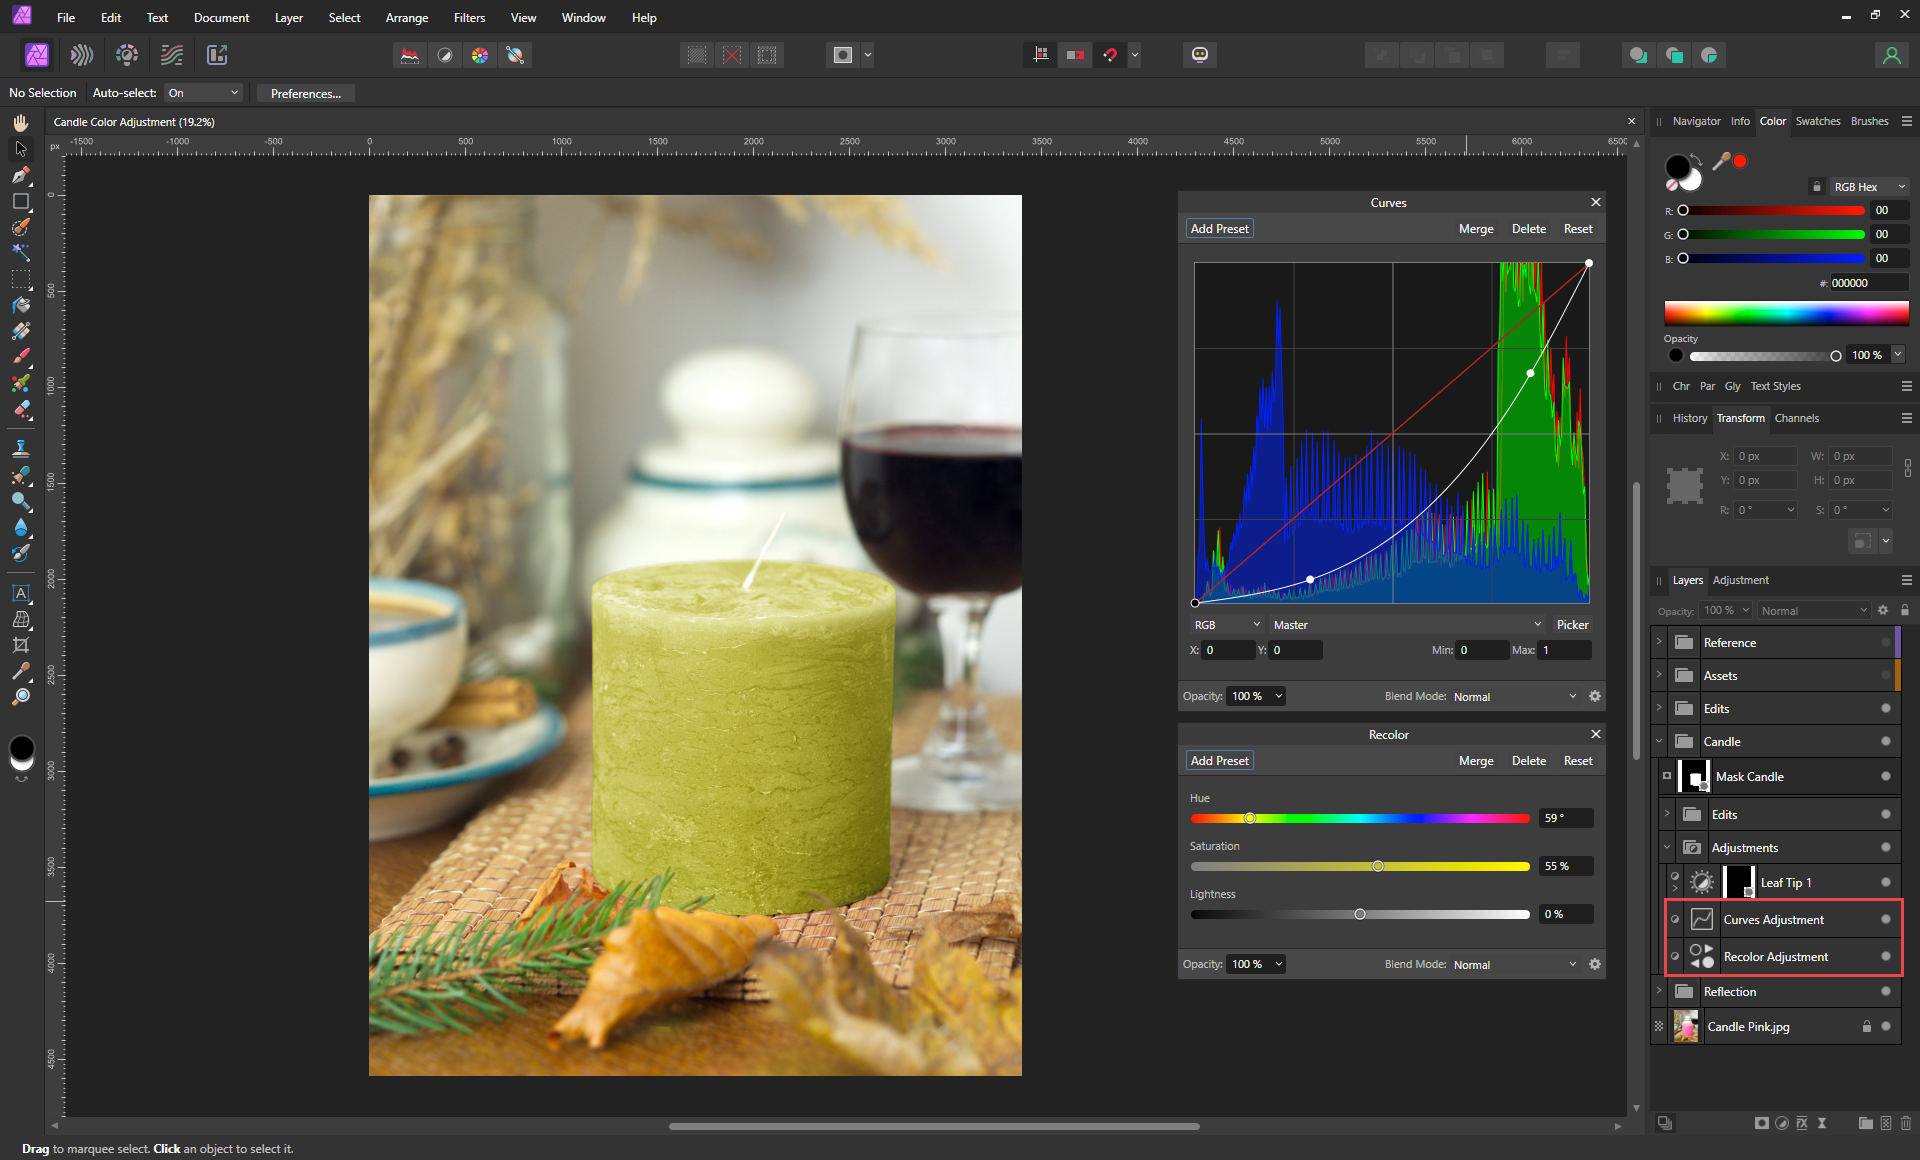
Task: Switch to the Swatches tab
Action: (1817, 121)
